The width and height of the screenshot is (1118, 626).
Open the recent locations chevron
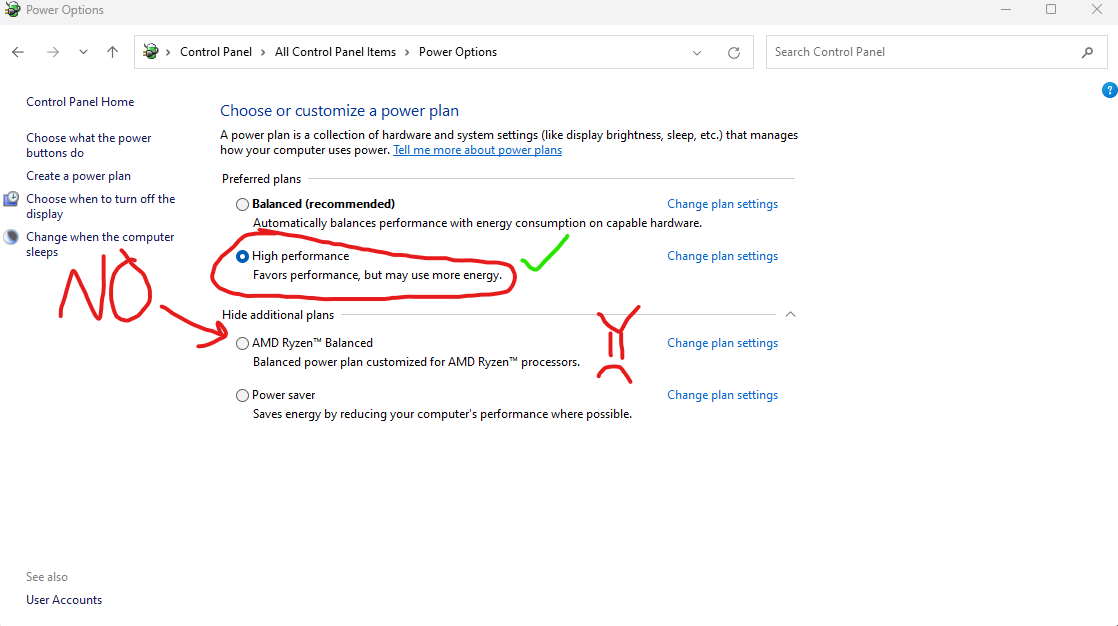(83, 52)
